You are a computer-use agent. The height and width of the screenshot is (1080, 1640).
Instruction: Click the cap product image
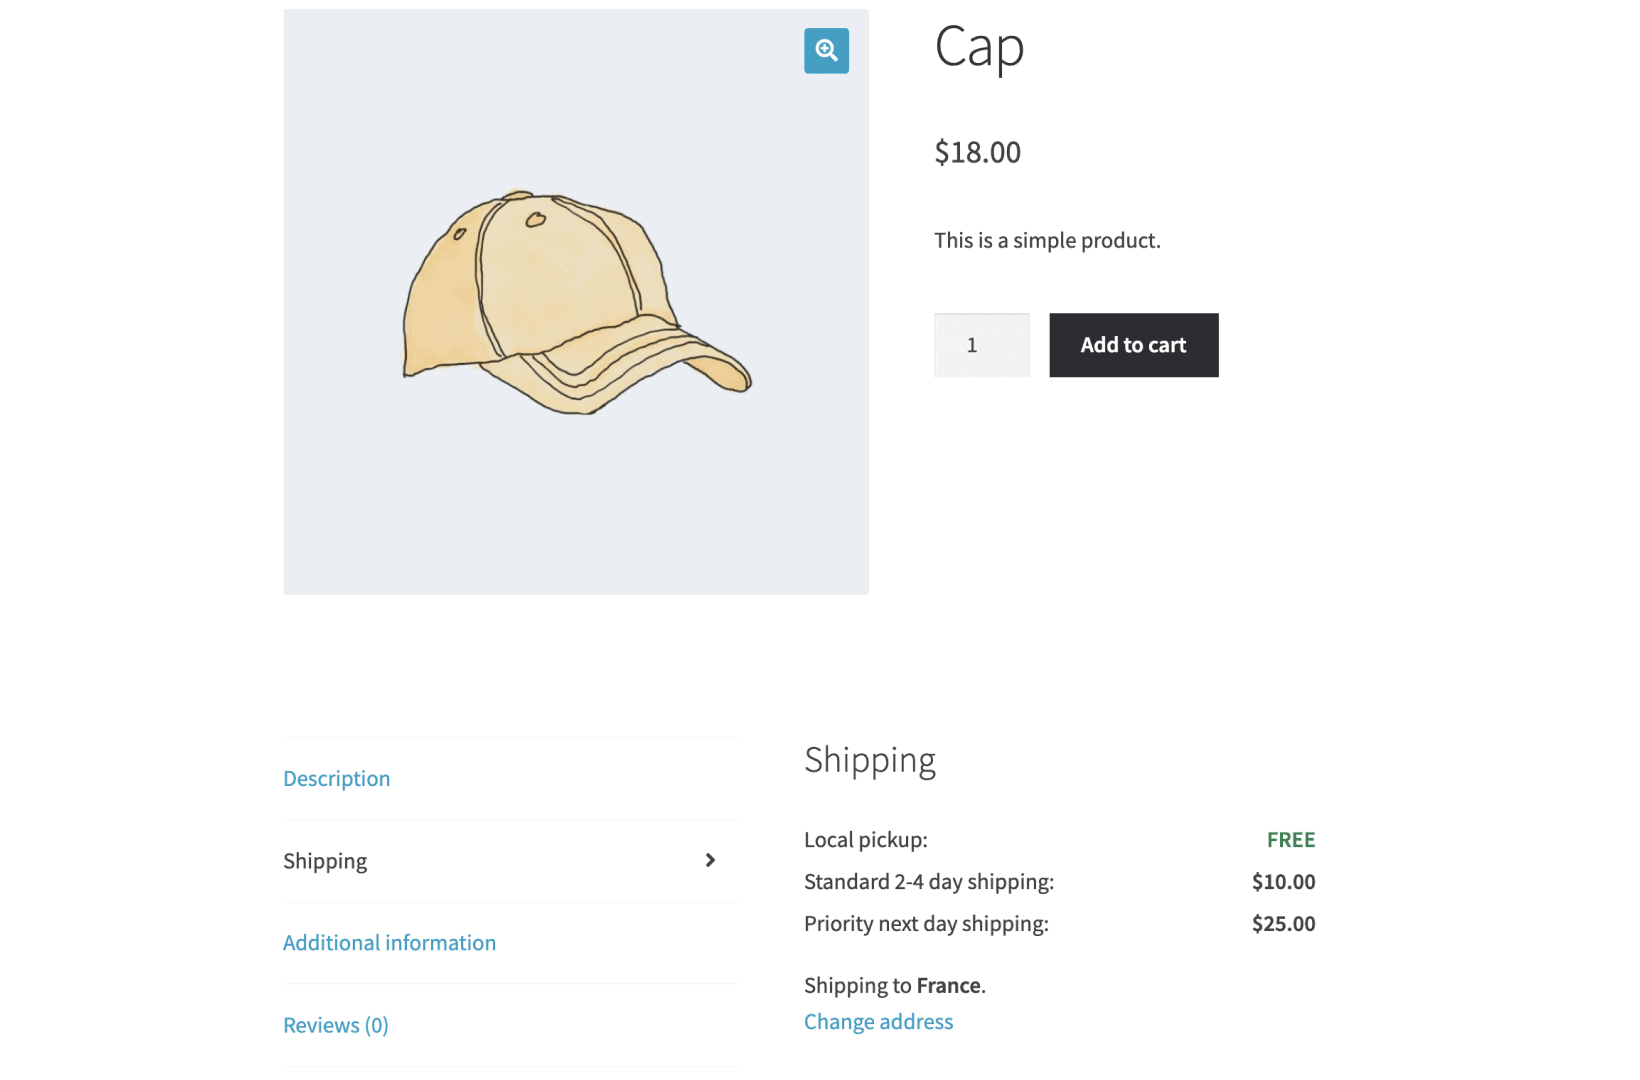[575, 300]
